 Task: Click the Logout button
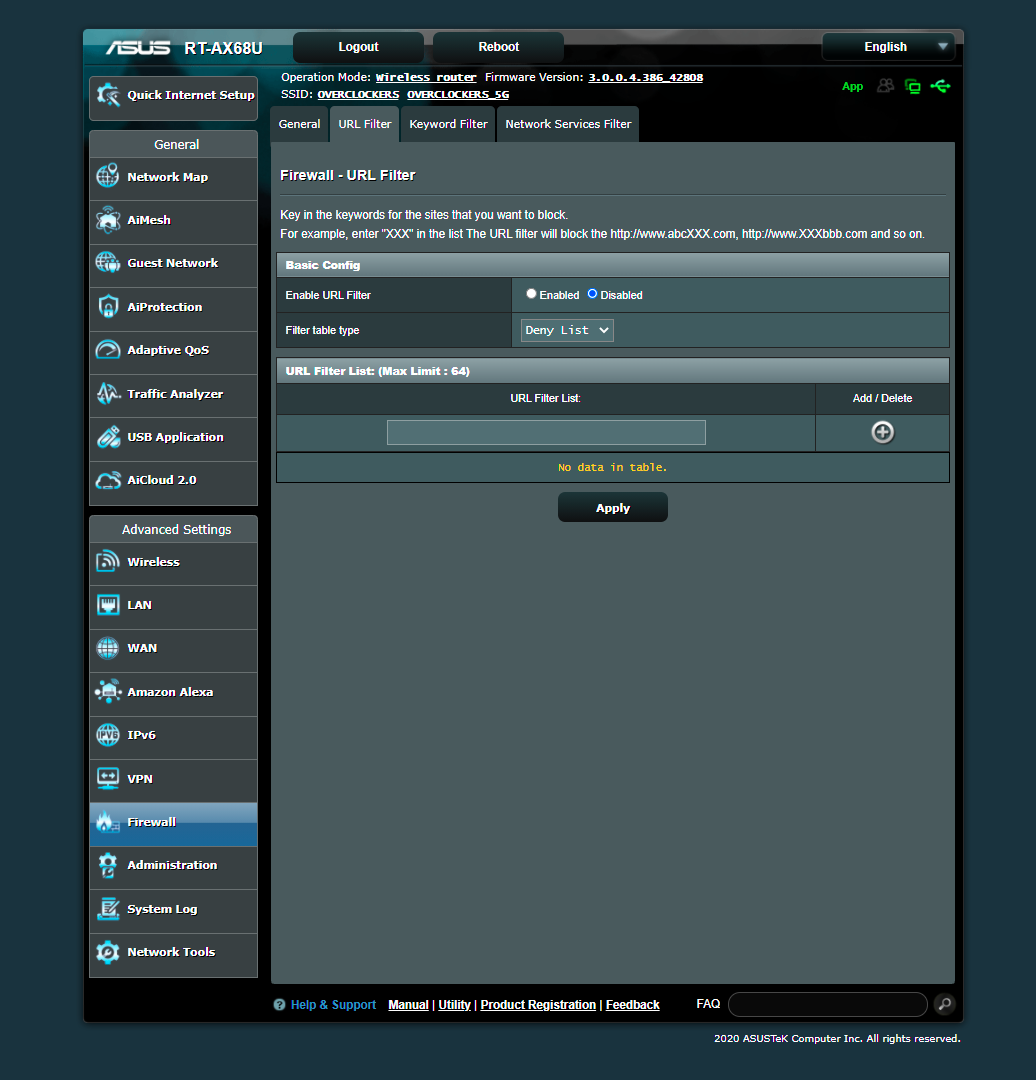coord(358,47)
